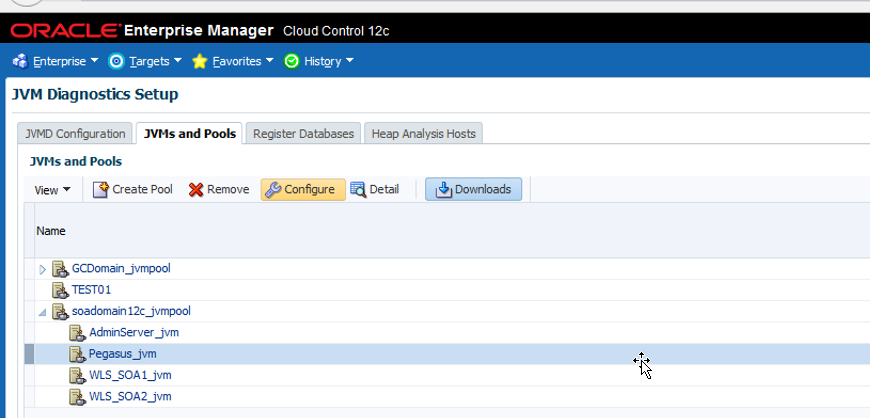Click the Oracle Enterprise Manager logo
Image resolution: width=870 pixels, height=418 pixels.
point(142,31)
